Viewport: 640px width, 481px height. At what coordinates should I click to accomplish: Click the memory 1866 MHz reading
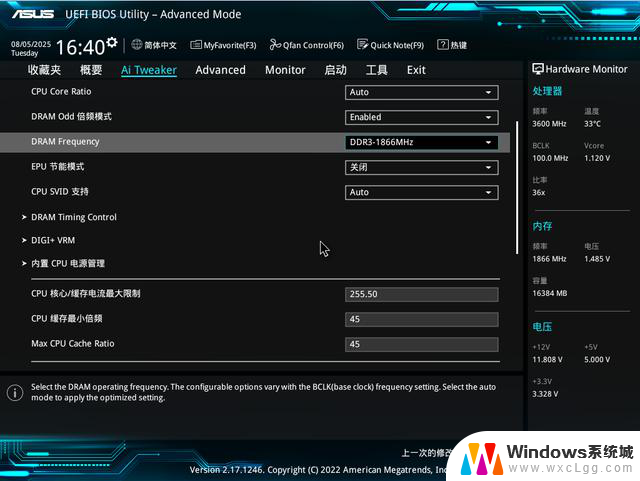549,259
